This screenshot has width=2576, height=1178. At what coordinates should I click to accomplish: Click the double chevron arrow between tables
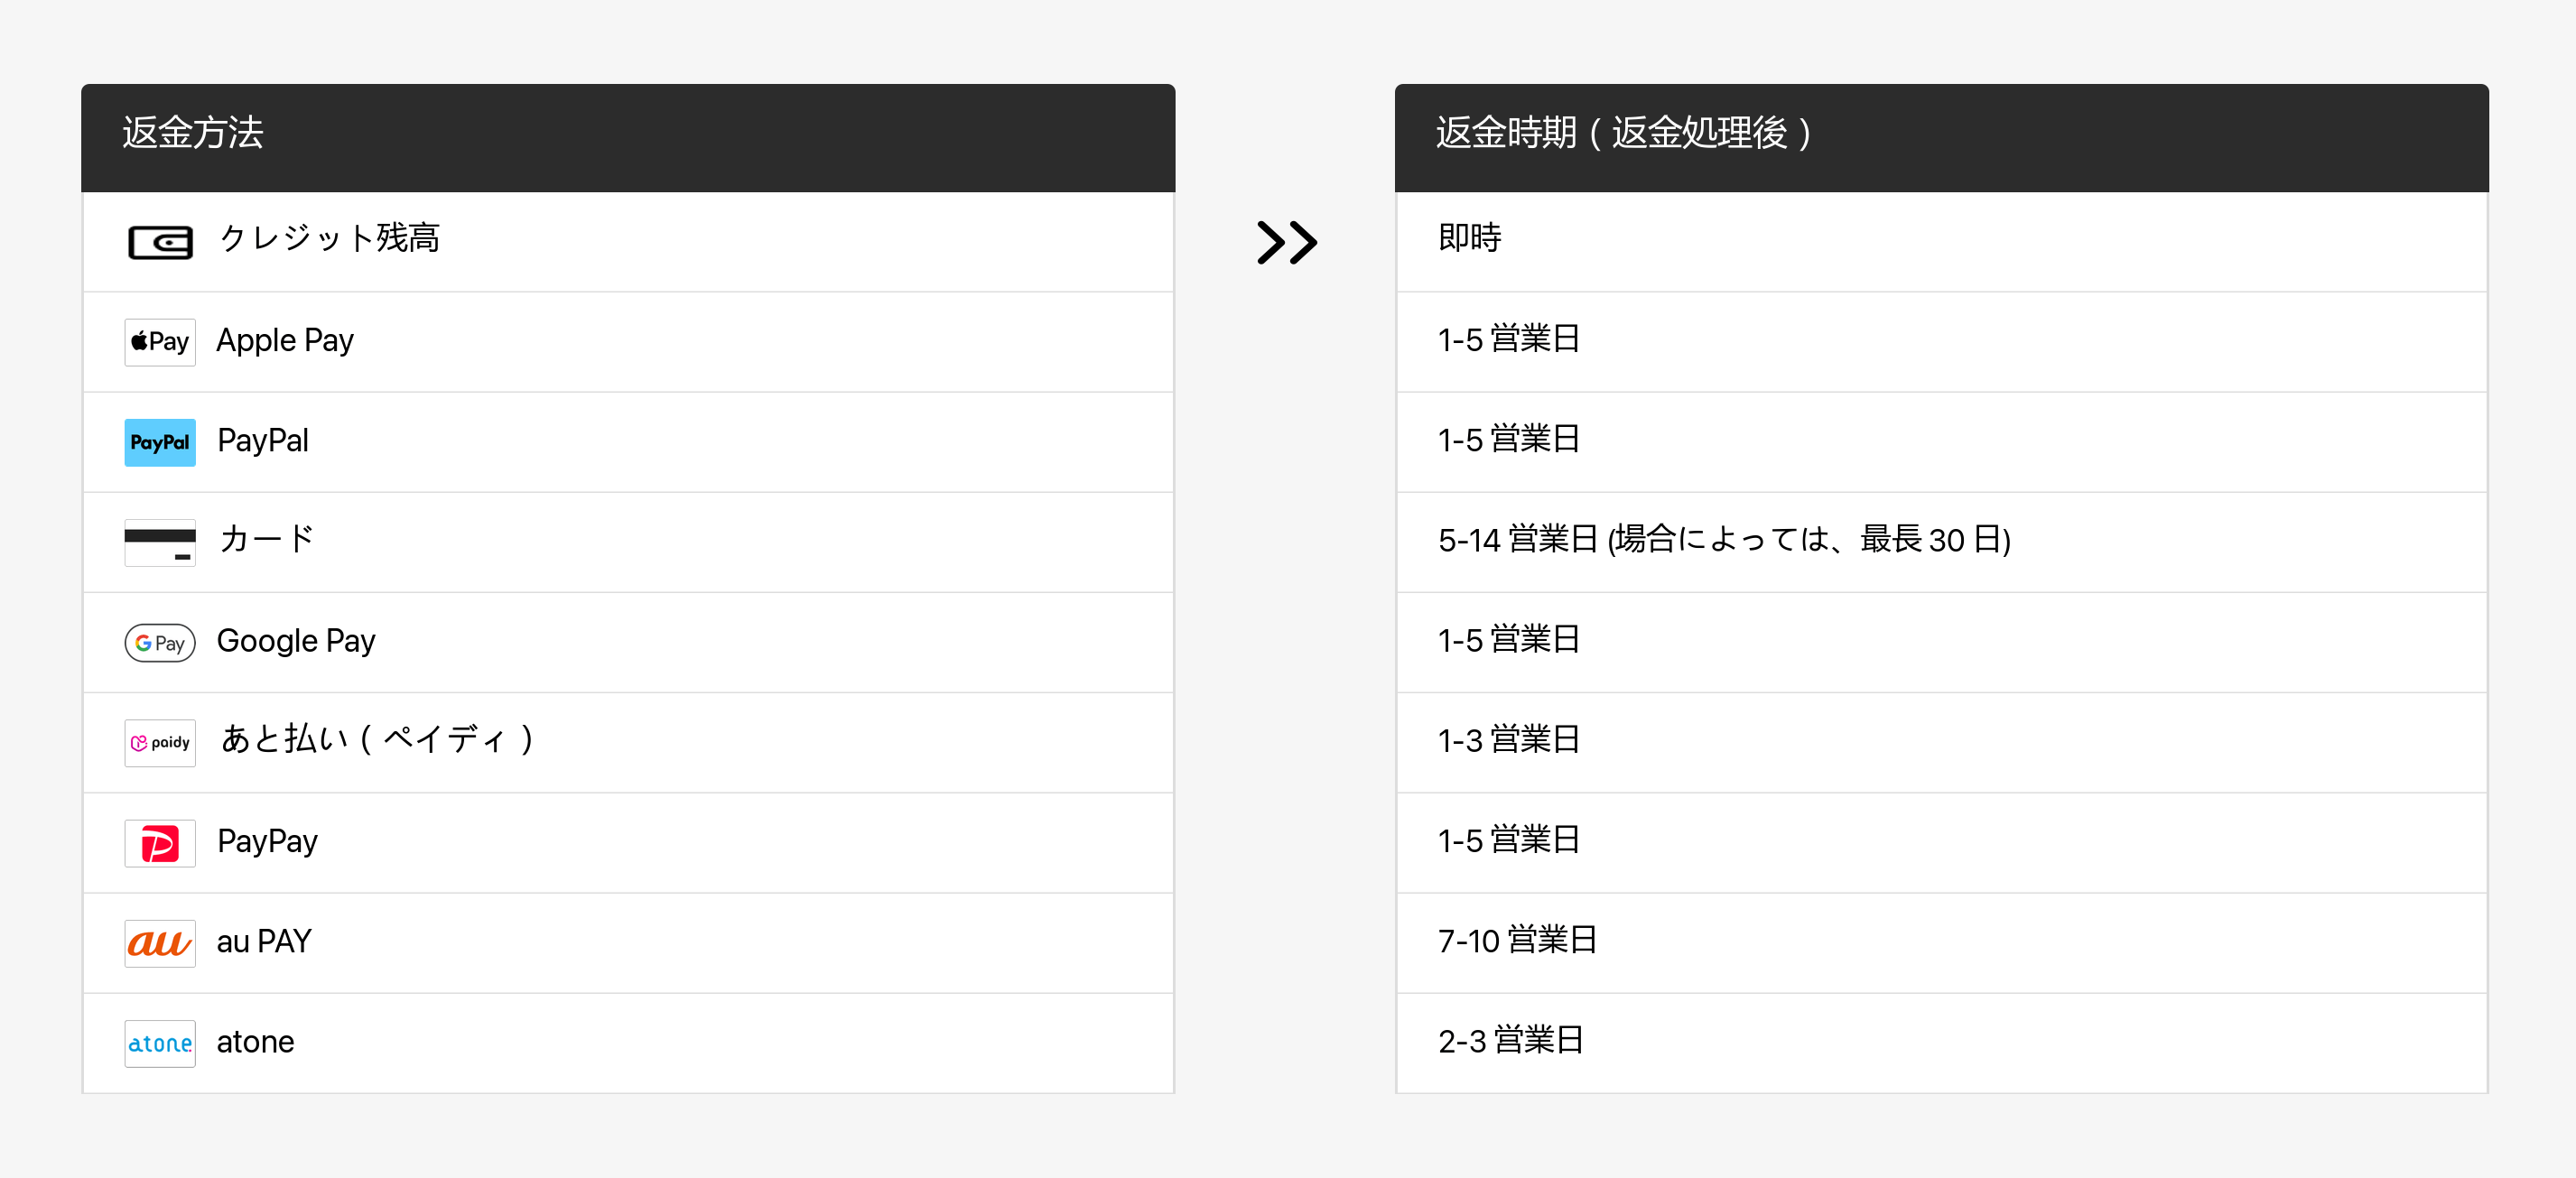[x=1286, y=242]
